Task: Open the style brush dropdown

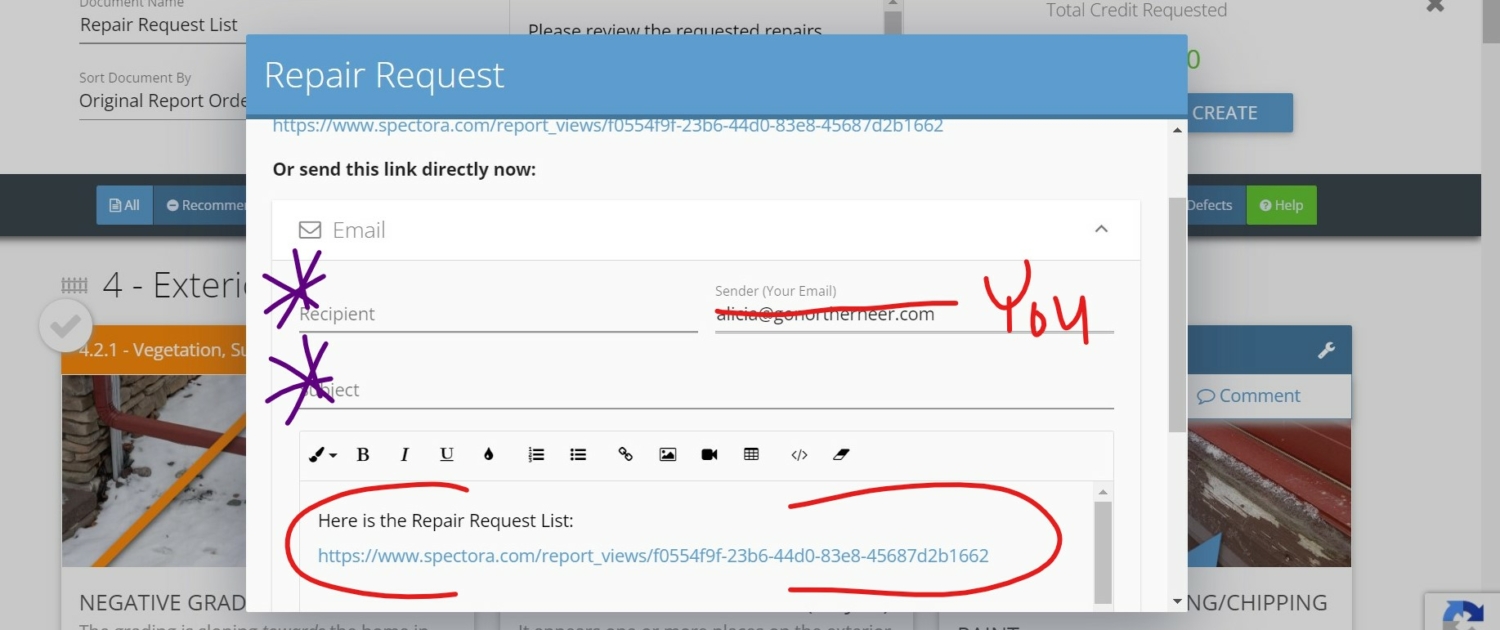Action: (x=322, y=455)
